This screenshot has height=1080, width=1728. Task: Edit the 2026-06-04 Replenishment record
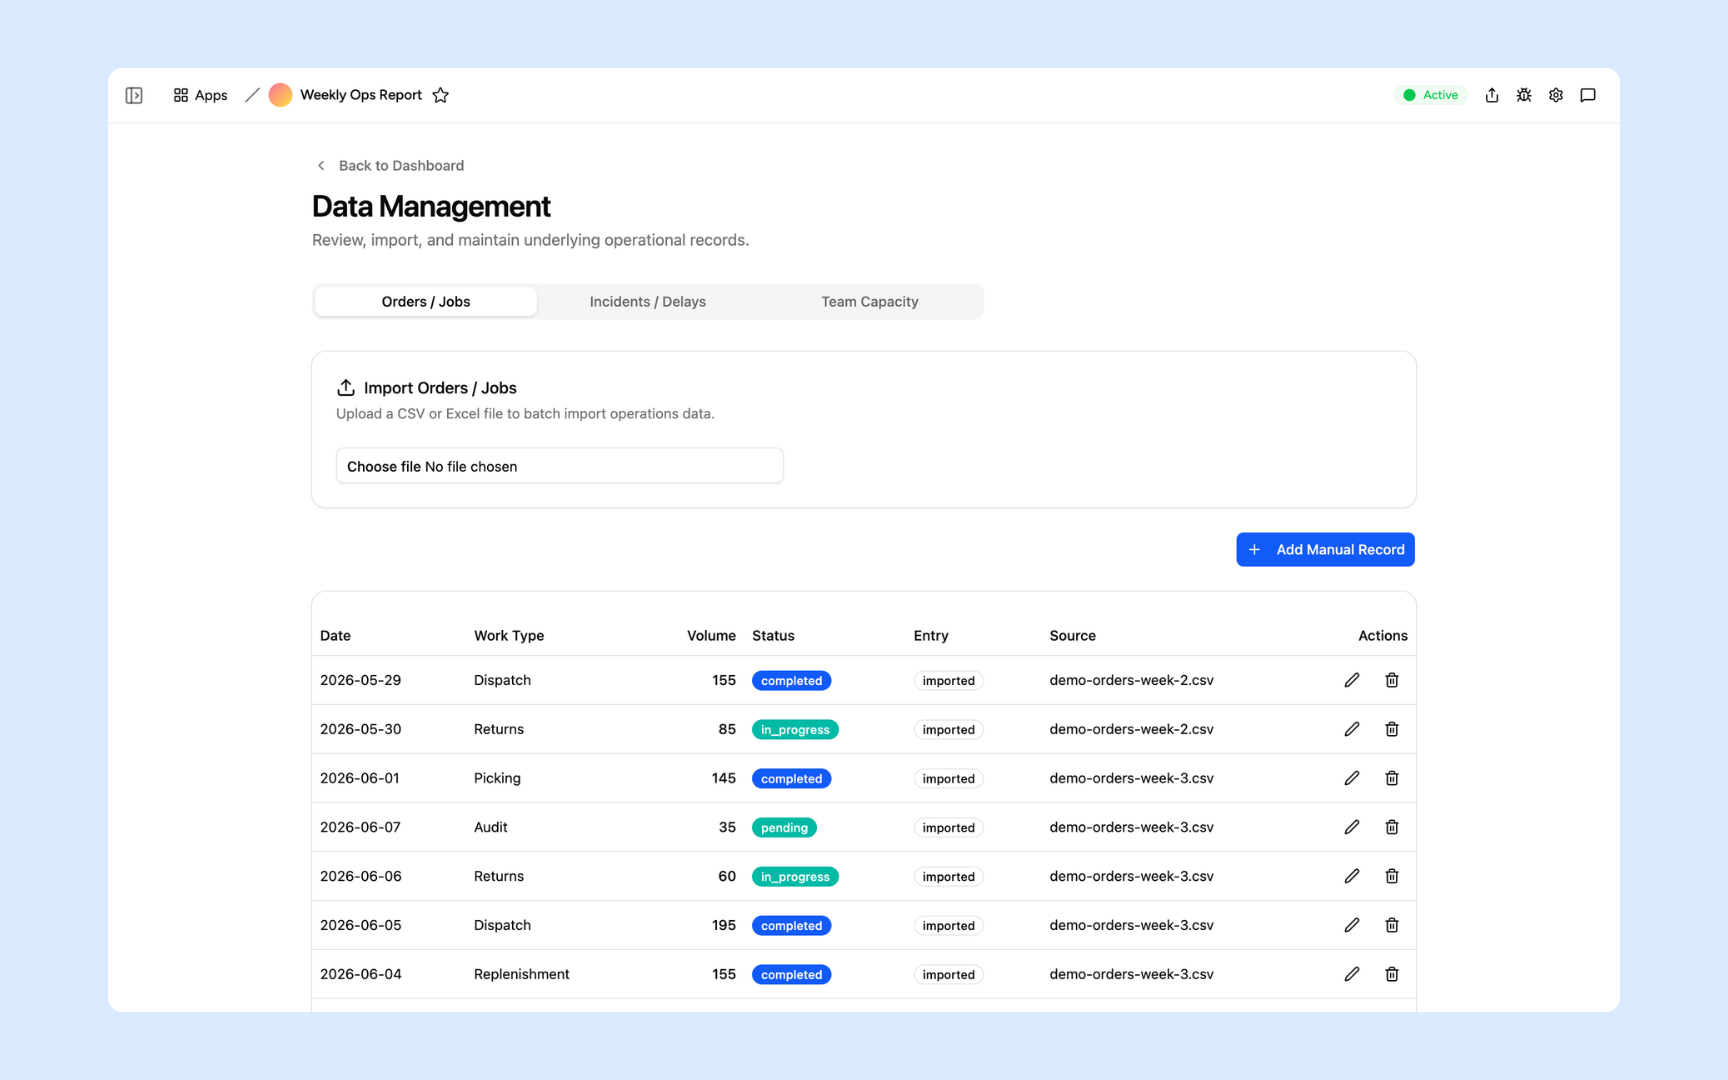pos(1352,974)
